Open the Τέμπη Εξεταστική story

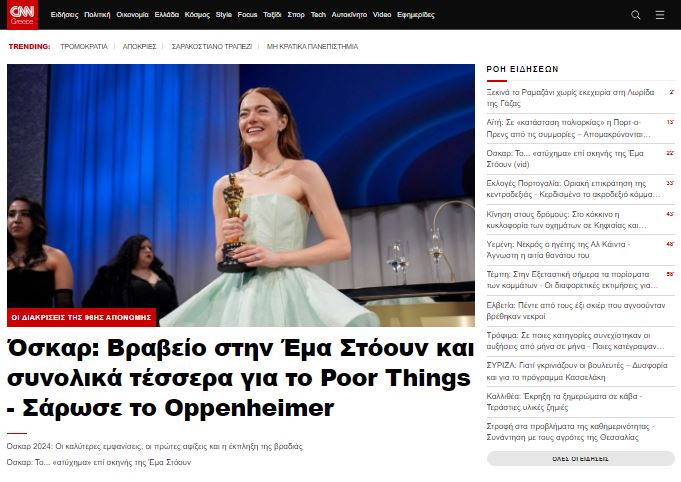[572, 280]
